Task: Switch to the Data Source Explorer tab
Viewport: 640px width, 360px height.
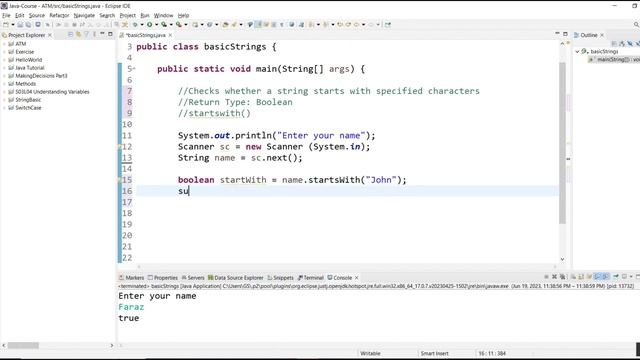Action: tap(236, 278)
